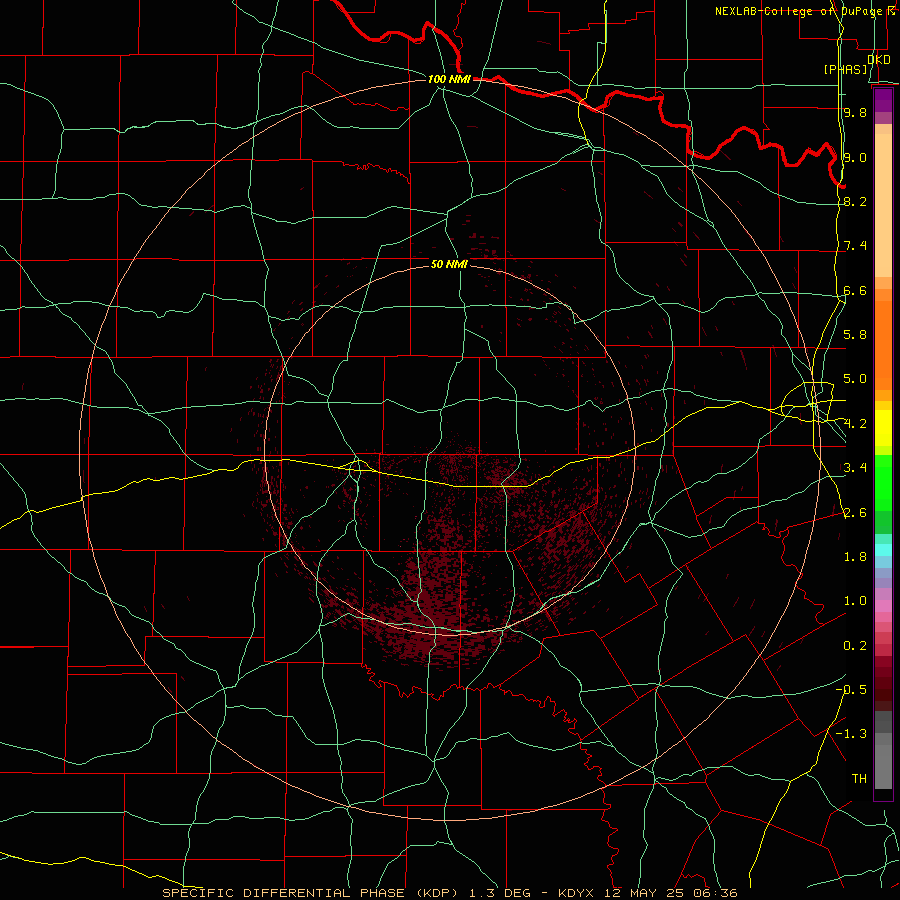Click the 100 NMI range ring label
The height and width of the screenshot is (900, 900).
click(449, 79)
